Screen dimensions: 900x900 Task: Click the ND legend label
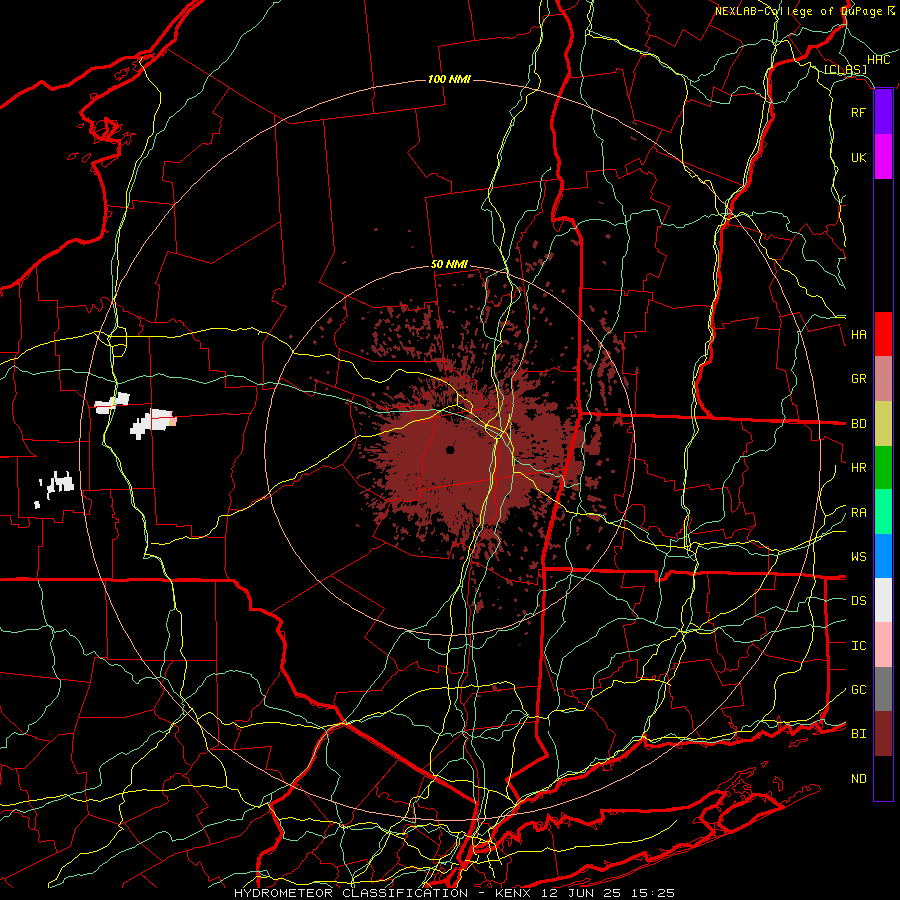coord(859,778)
